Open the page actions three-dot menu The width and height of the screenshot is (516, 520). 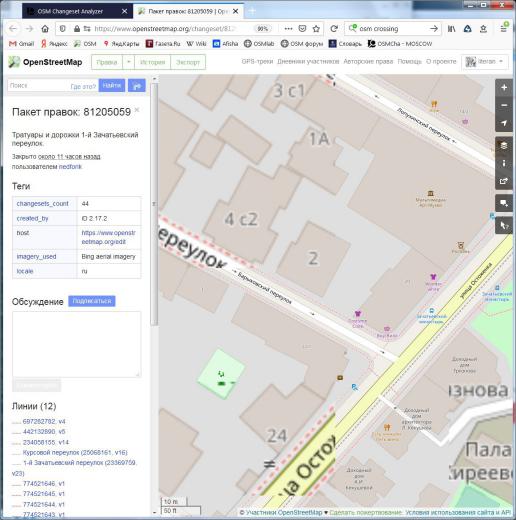(x=288, y=29)
